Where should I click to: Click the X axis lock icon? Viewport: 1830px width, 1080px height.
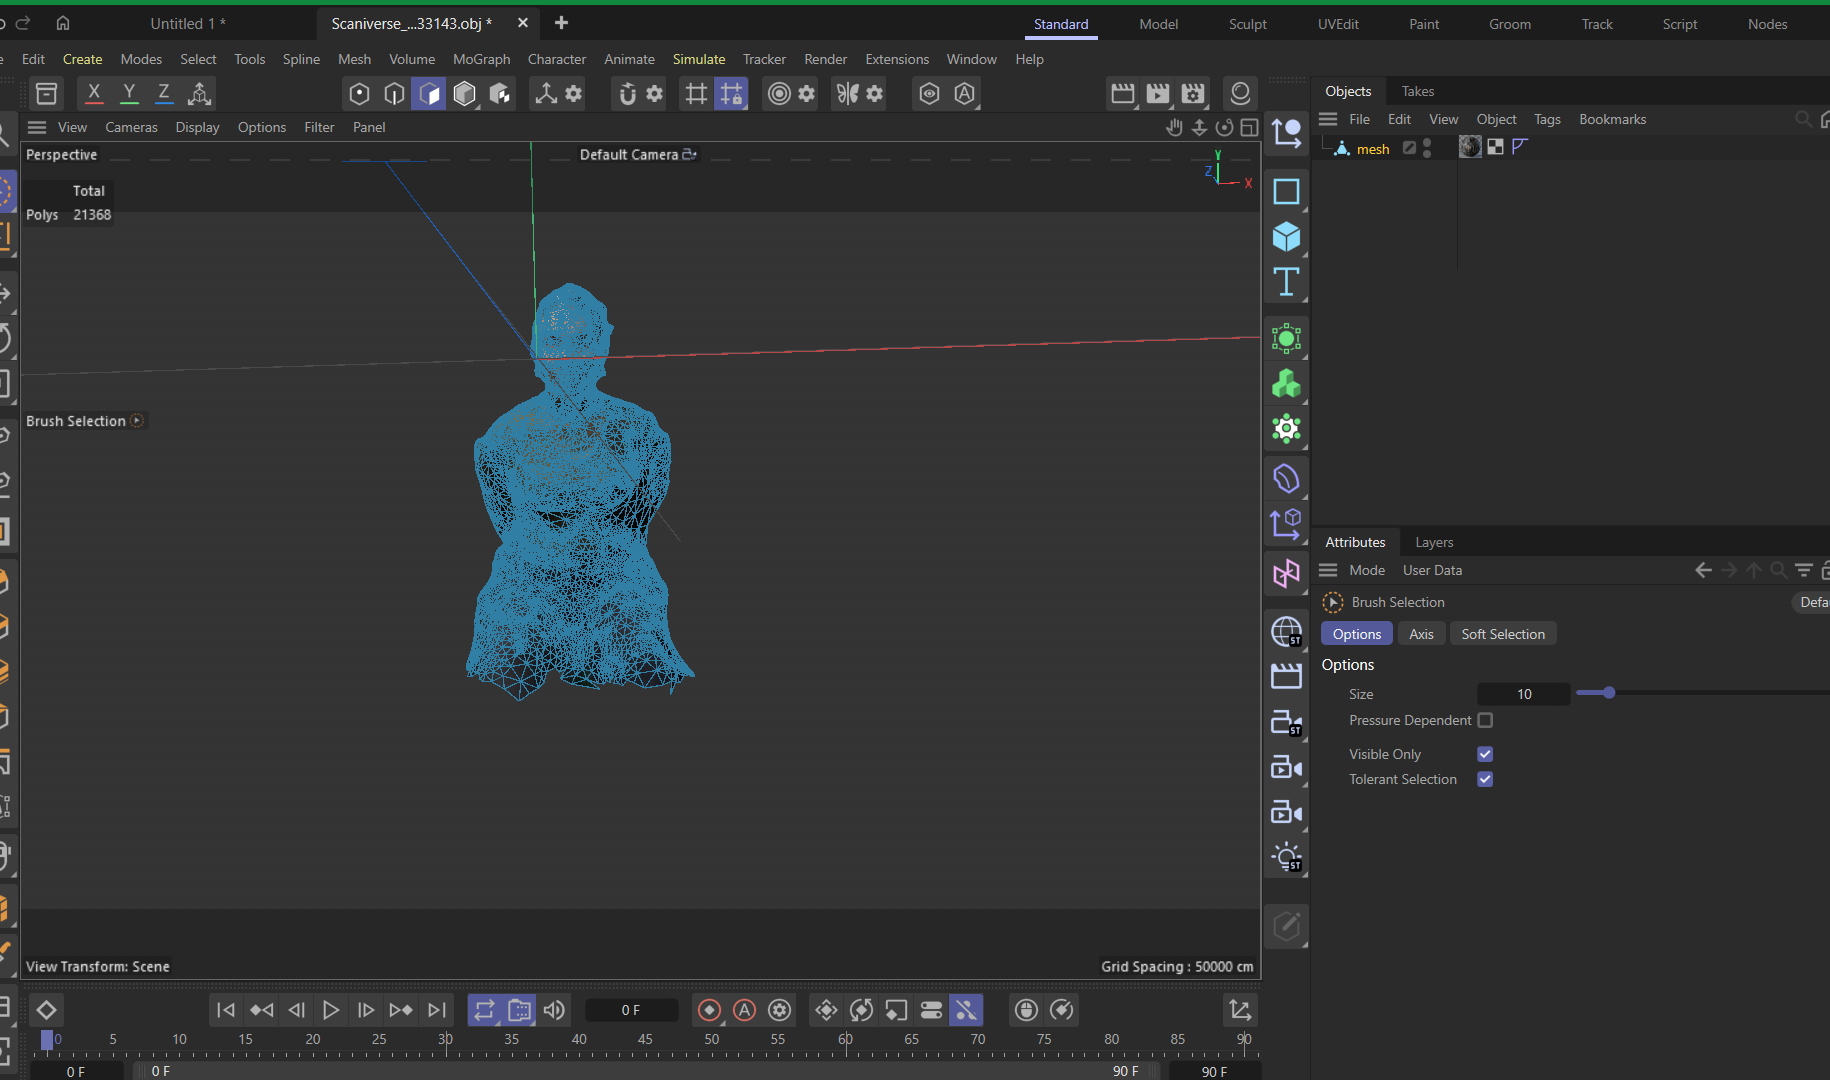[94, 94]
